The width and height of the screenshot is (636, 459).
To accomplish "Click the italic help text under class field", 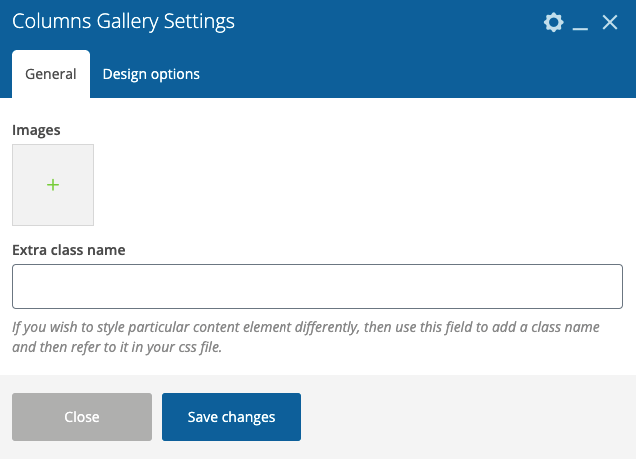I will (306, 337).
